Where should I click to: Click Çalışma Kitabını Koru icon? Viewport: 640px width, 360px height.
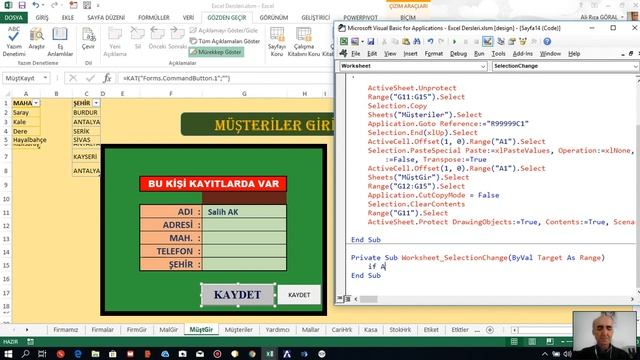304,42
